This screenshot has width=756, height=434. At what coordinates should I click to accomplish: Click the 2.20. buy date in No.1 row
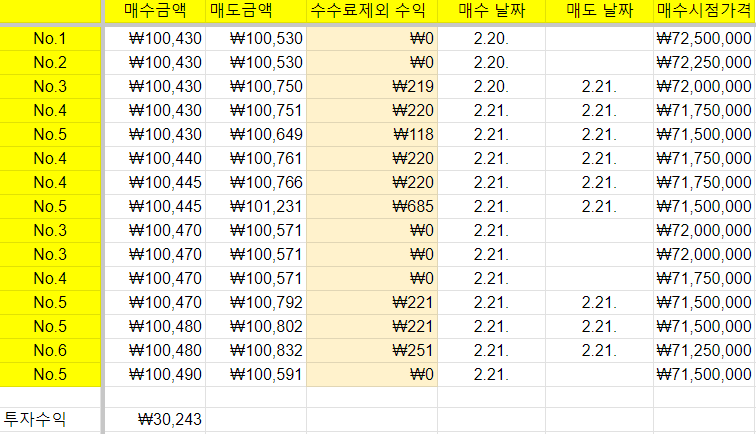tap(492, 39)
